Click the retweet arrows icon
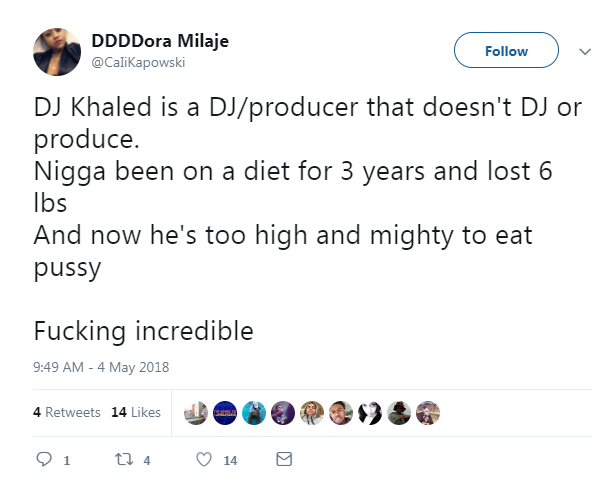The image size is (613, 496). (123, 460)
